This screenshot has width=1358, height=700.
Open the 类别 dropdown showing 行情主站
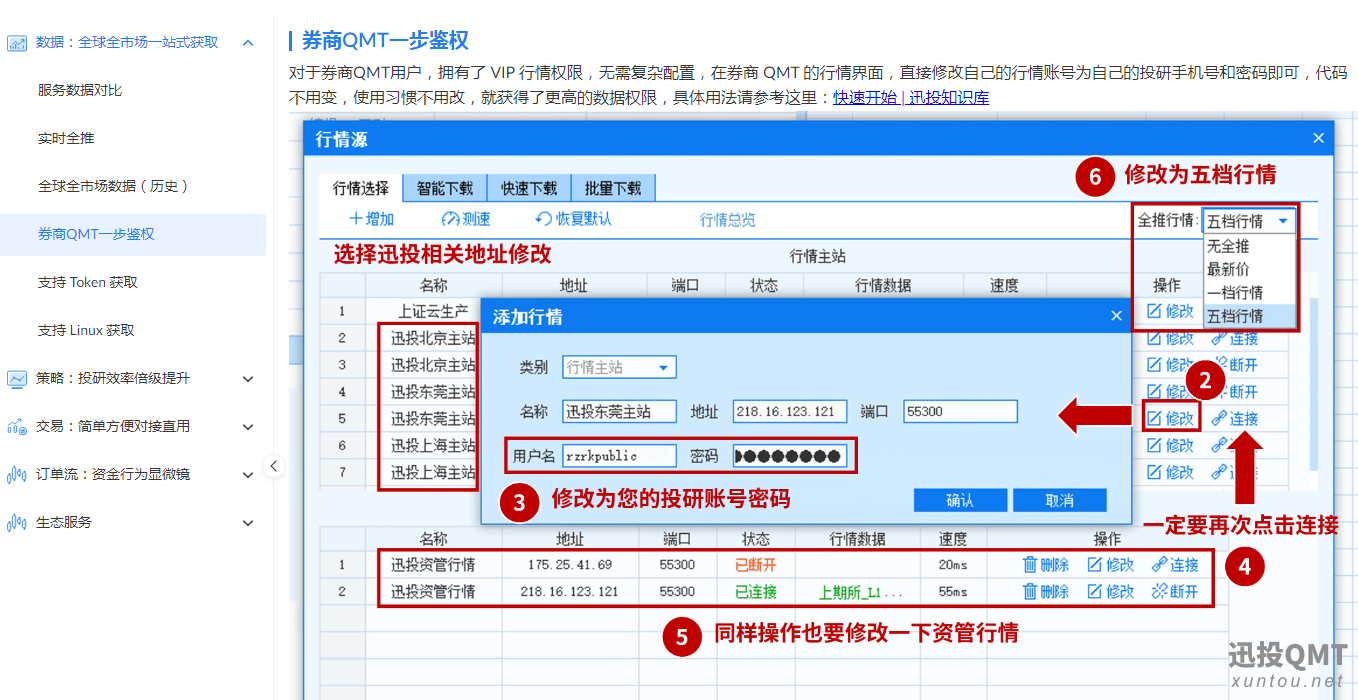pyautogui.click(x=619, y=367)
